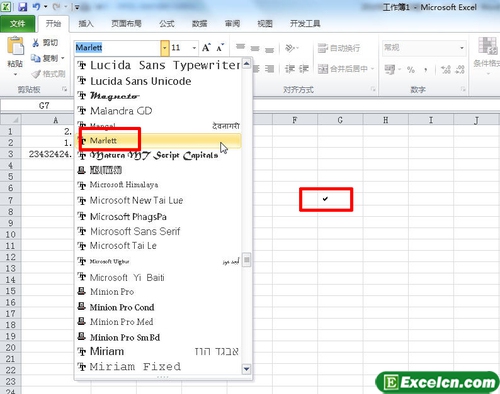Click the Cut scissors icon
The width and height of the screenshot is (500, 394).
click(x=35, y=42)
